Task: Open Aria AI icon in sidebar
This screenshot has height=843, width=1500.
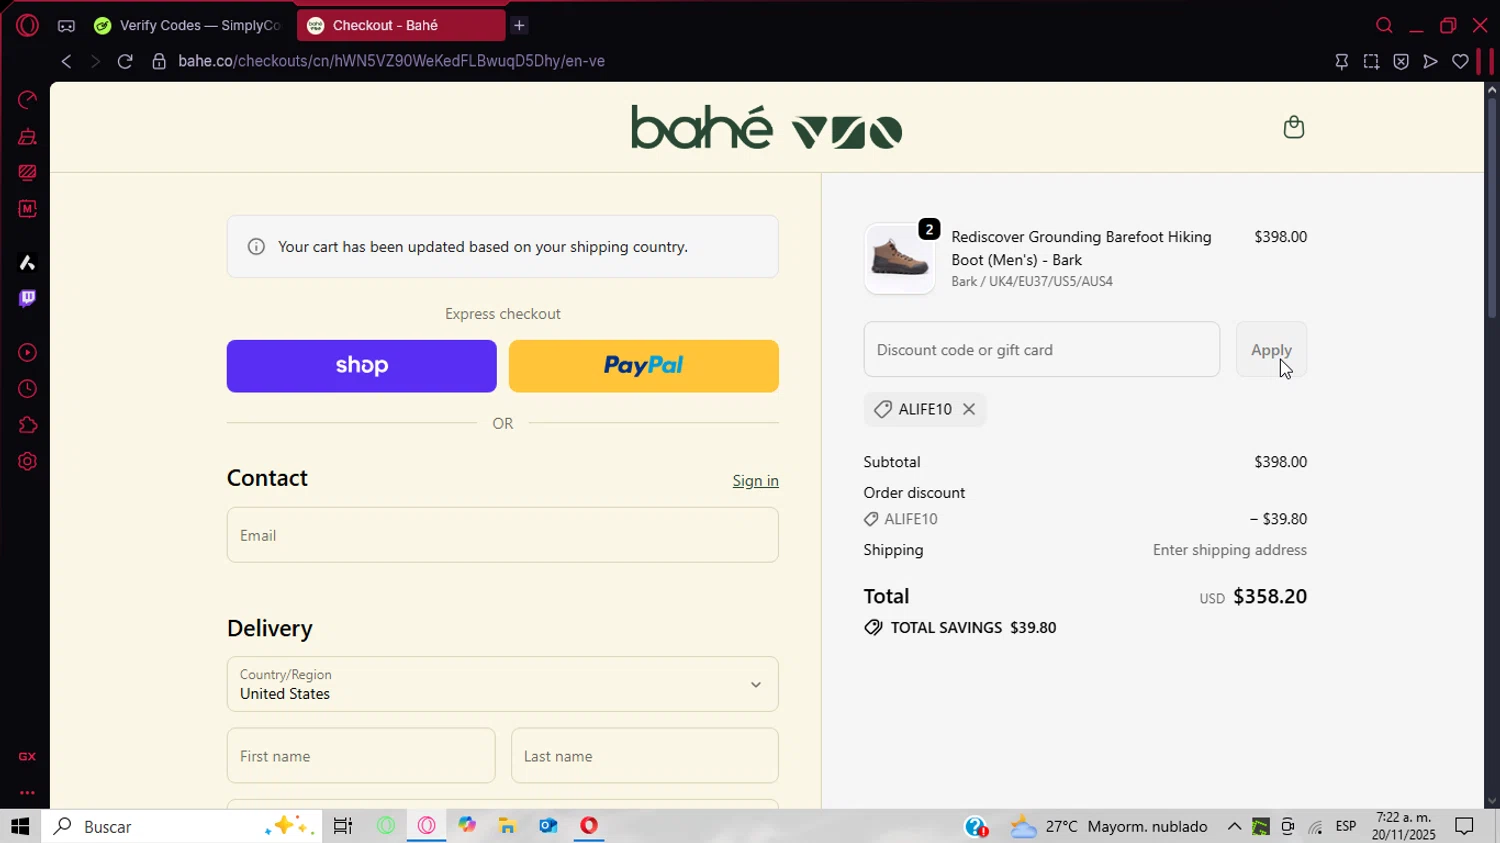Action: click(x=27, y=263)
